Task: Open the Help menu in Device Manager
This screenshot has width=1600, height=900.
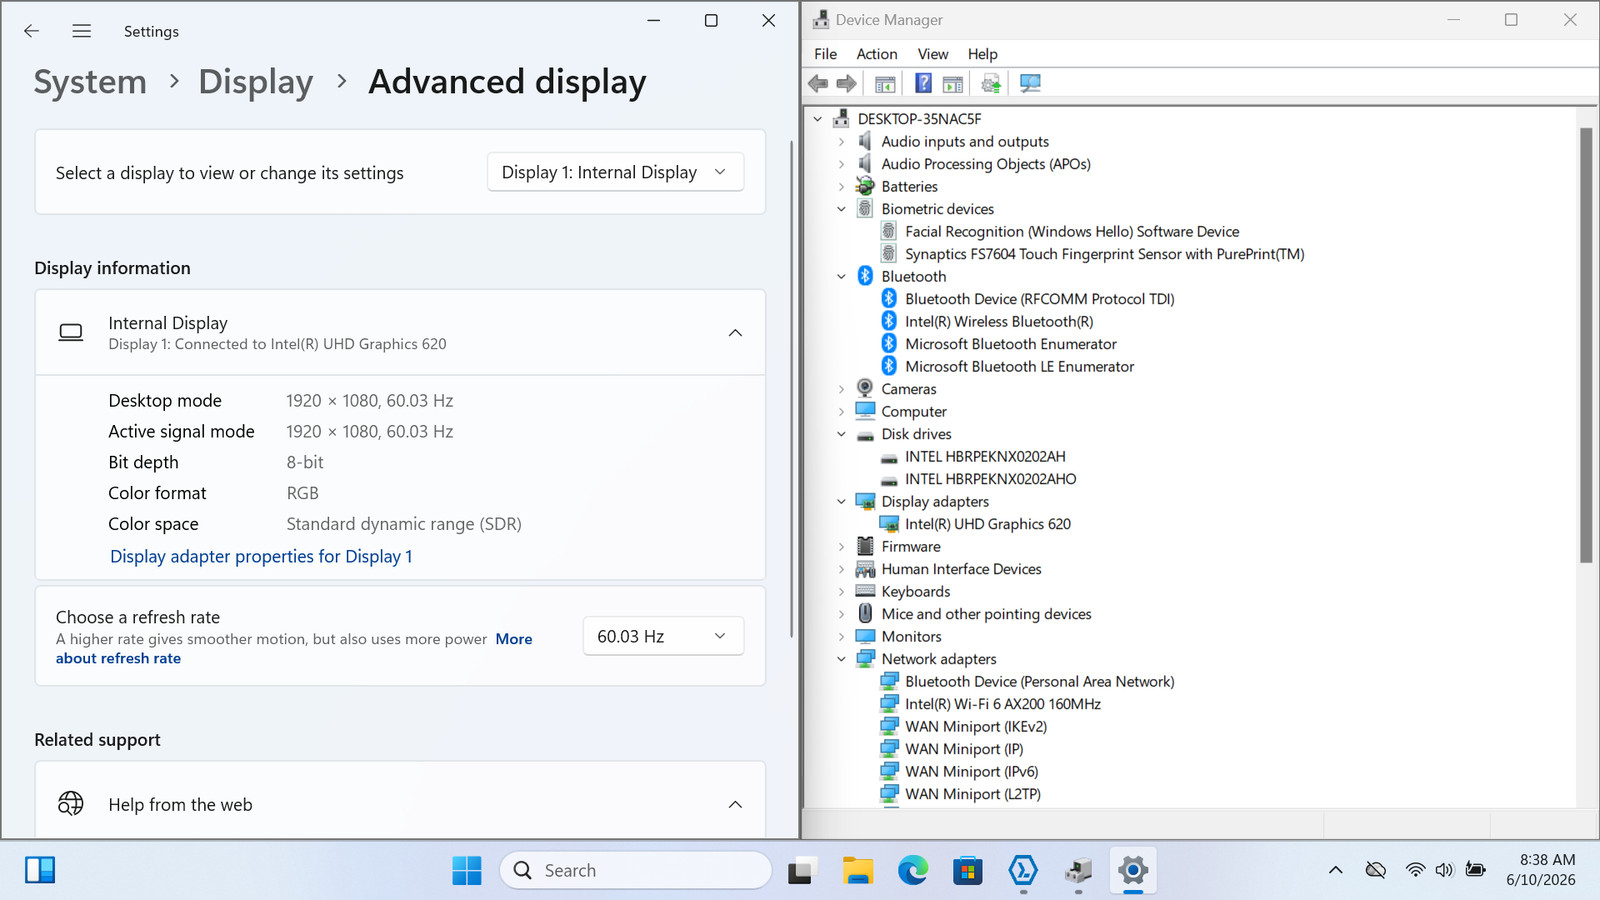Action: (983, 54)
